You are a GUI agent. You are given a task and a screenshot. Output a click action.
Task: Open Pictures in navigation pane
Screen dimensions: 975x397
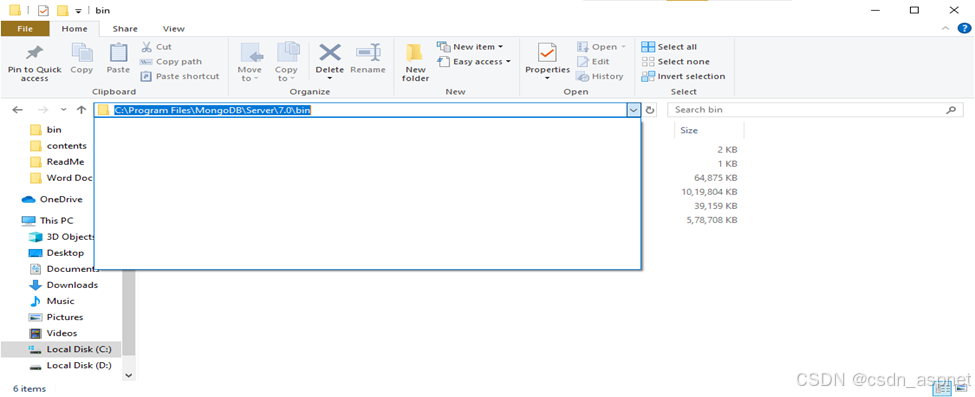tap(57, 317)
